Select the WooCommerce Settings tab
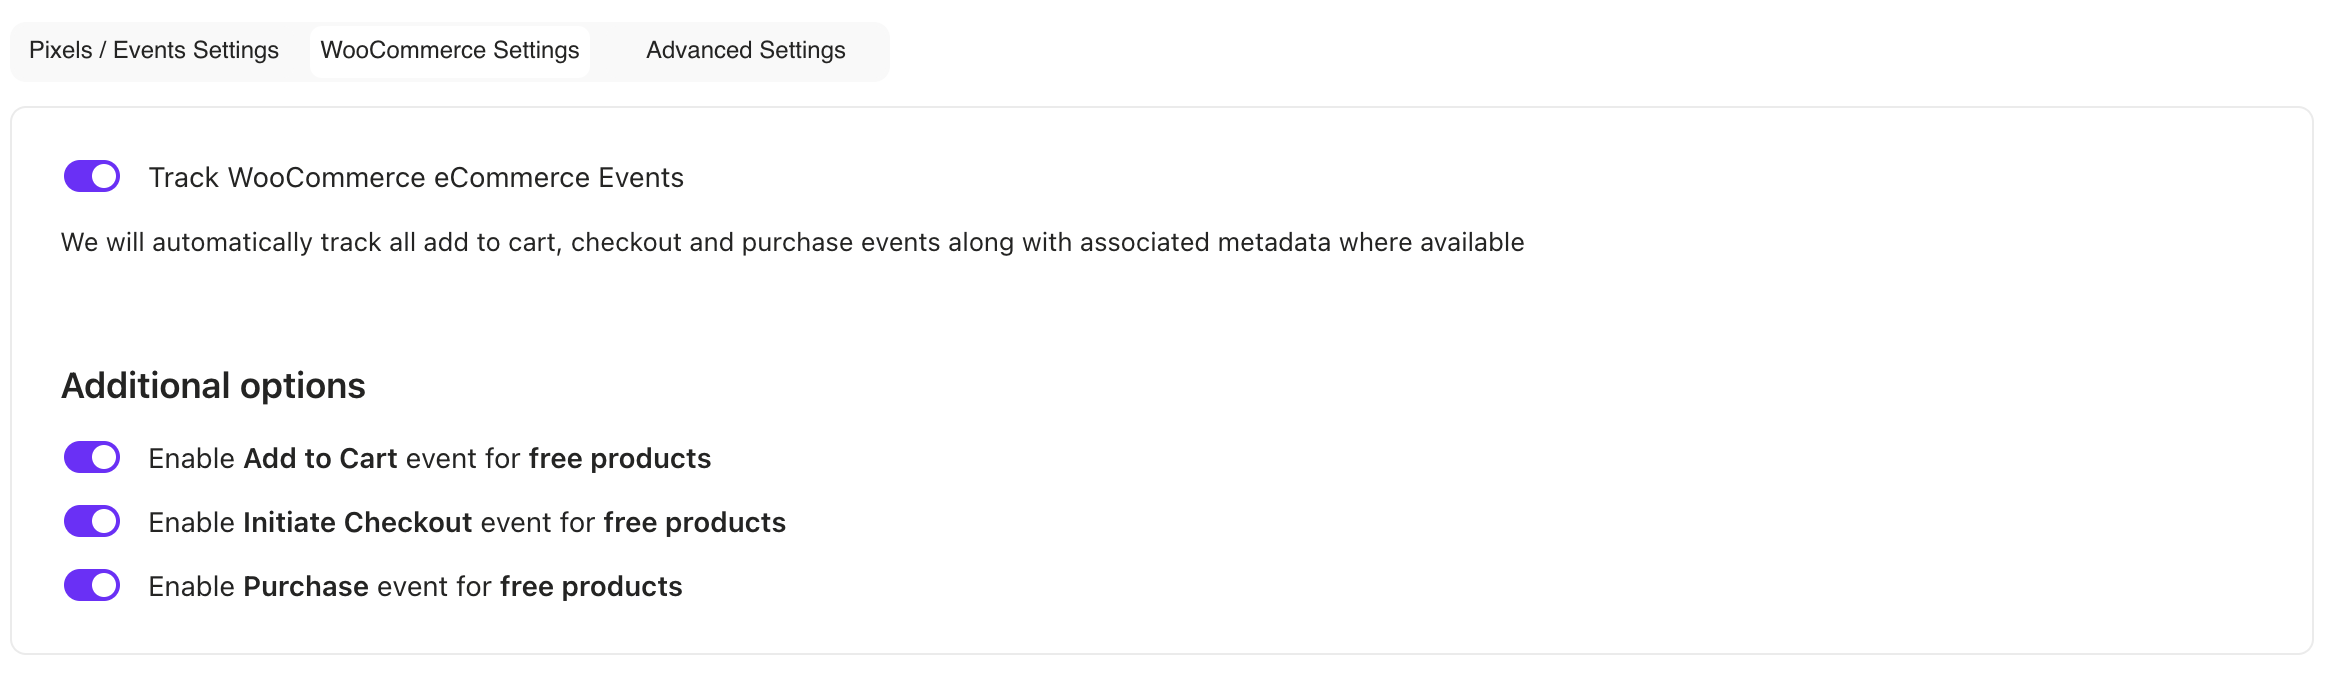 click(x=449, y=51)
